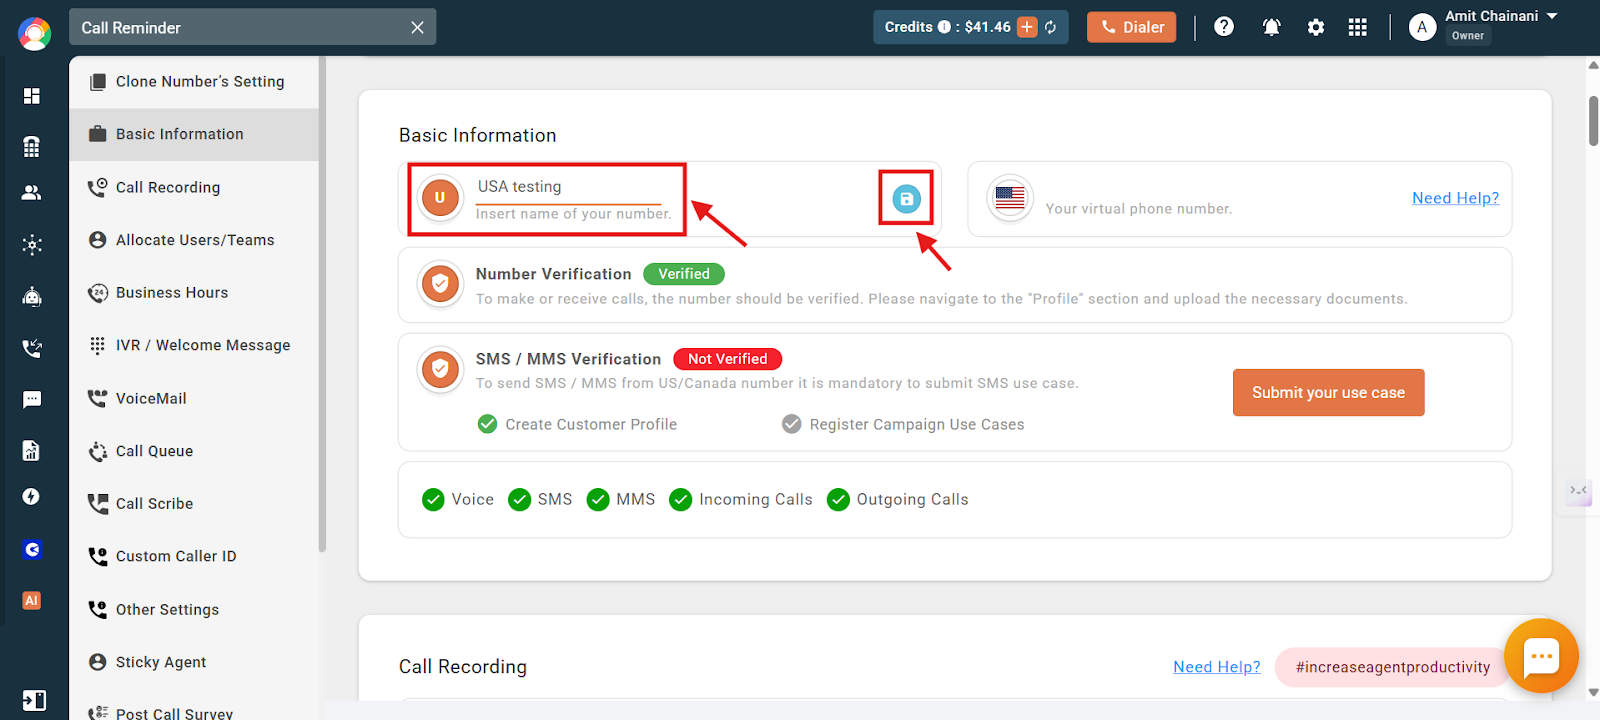The height and width of the screenshot is (720, 1600).
Task: Open the SMS chat bubble icon in left rail
Action: click(x=32, y=400)
